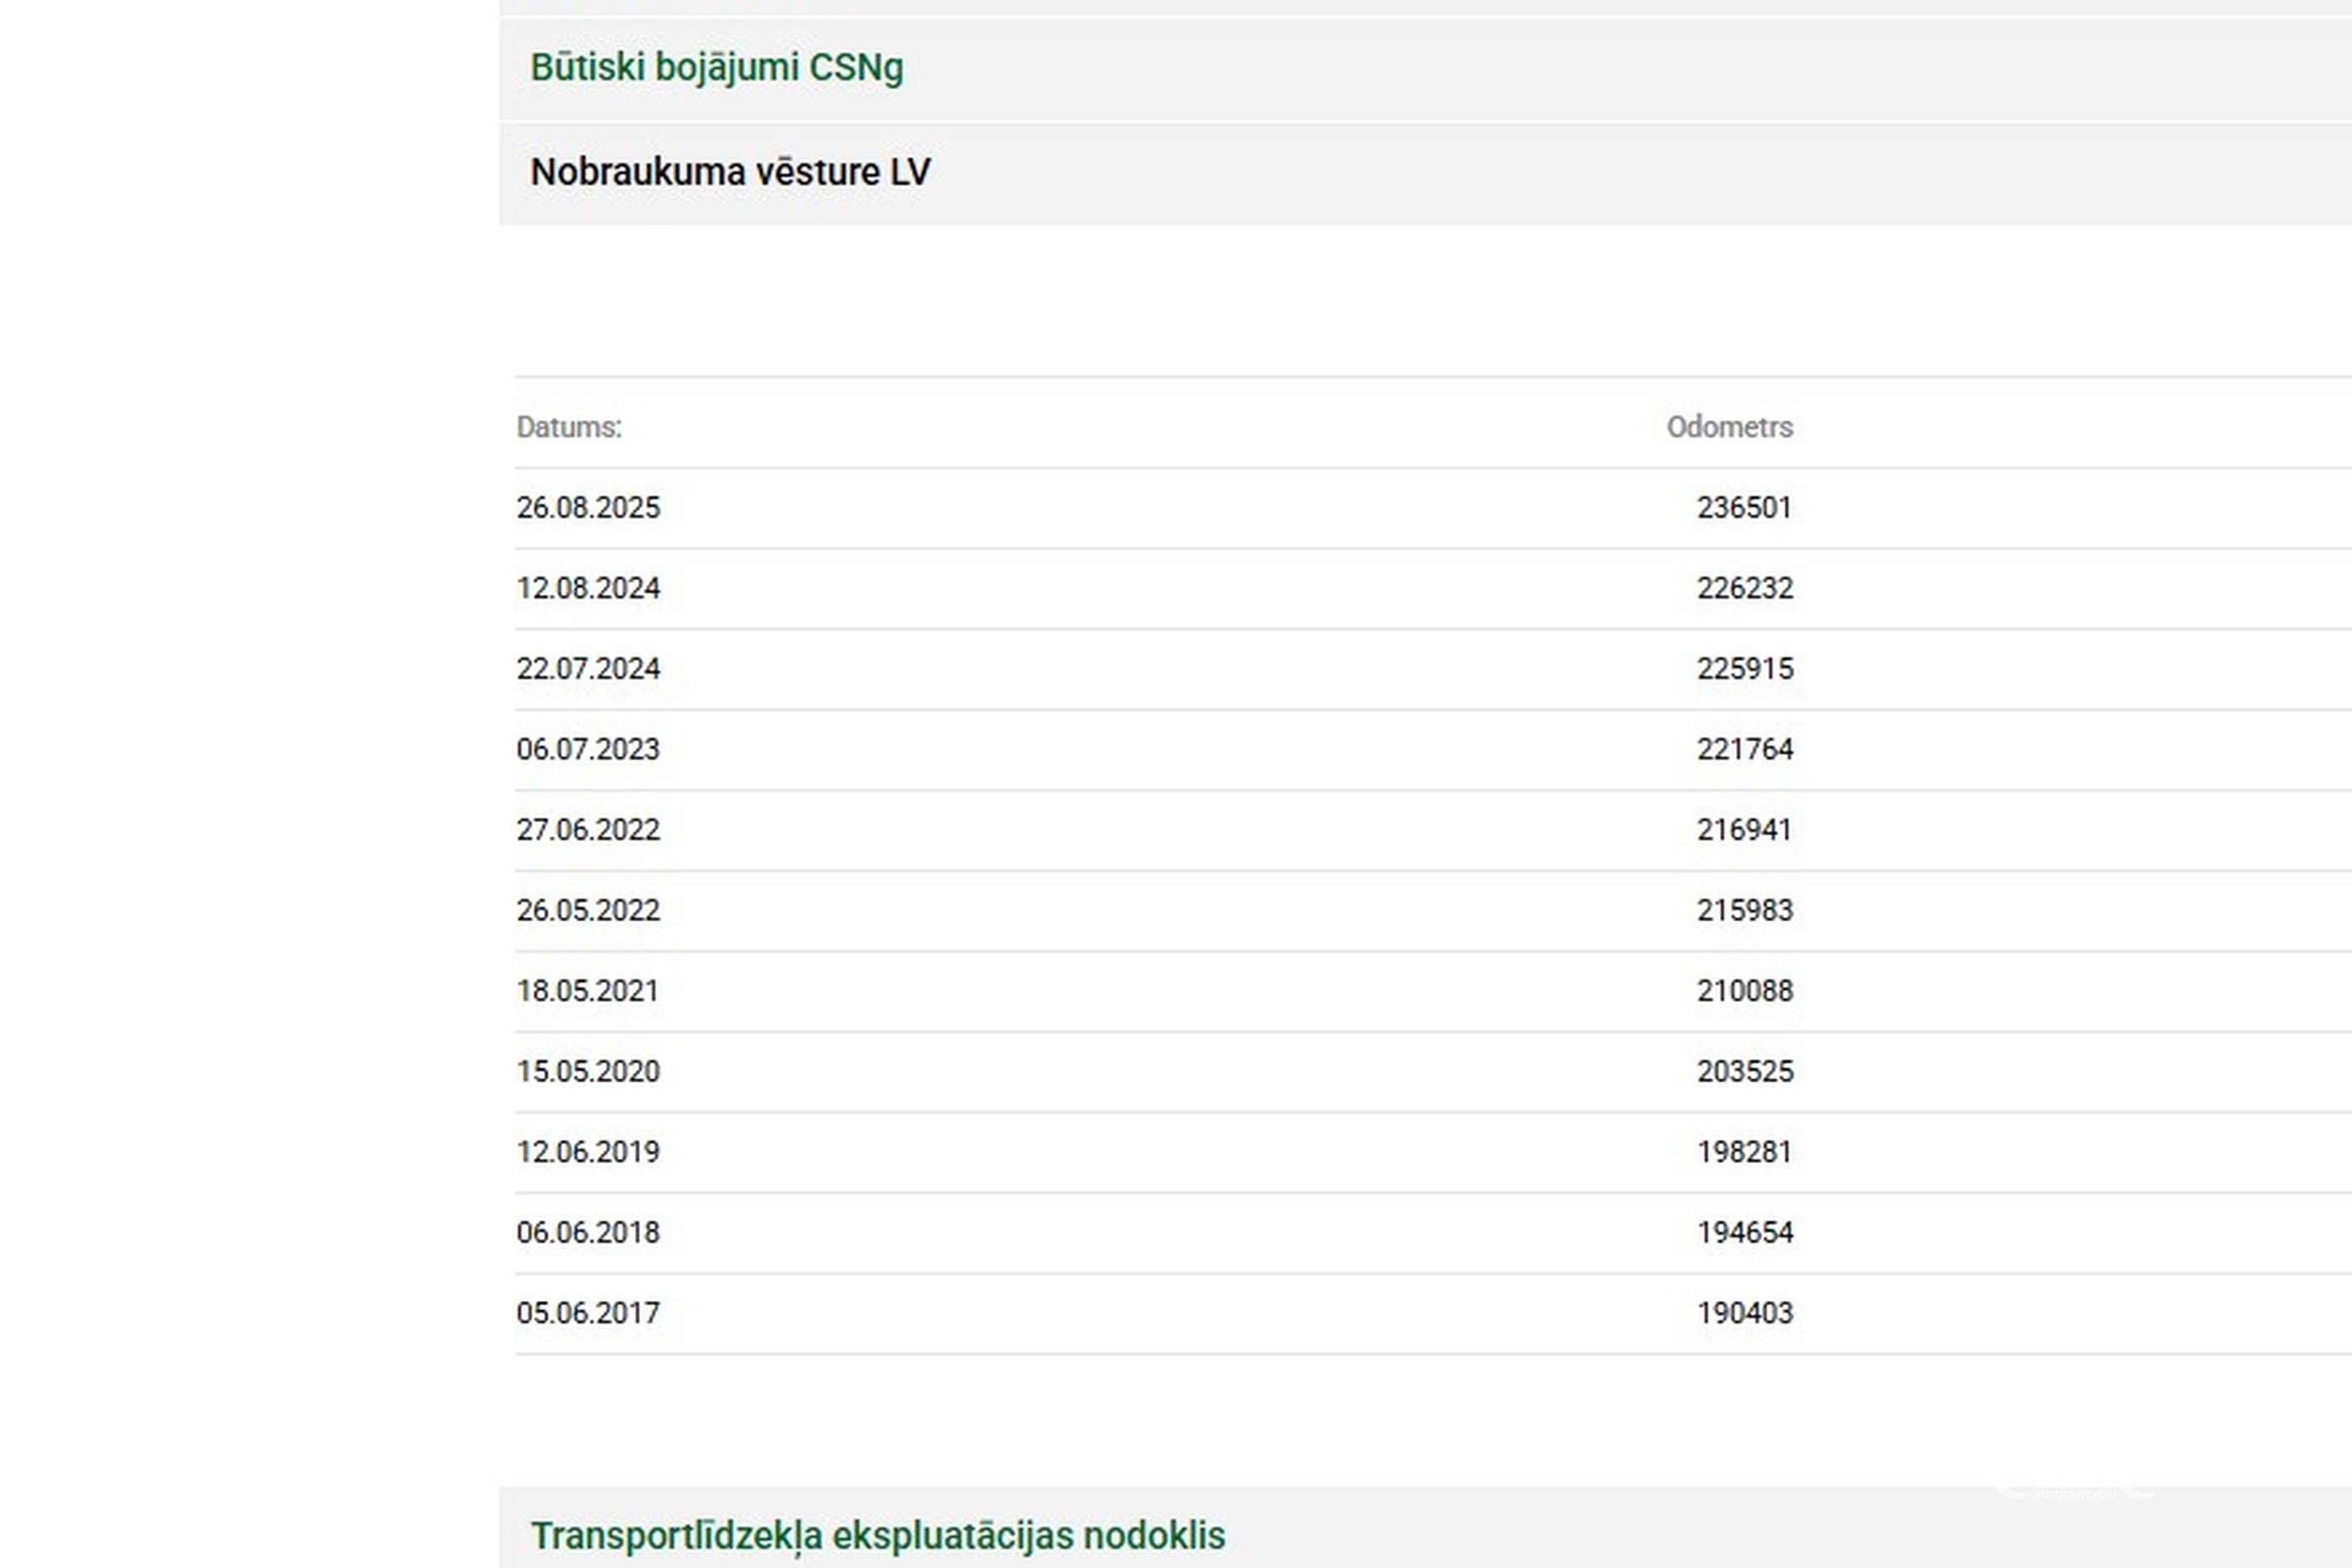The width and height of the screenshot is (2352, 1568).
Task: Click odometer reading 226232
Action: click(x=1745, y=588)
